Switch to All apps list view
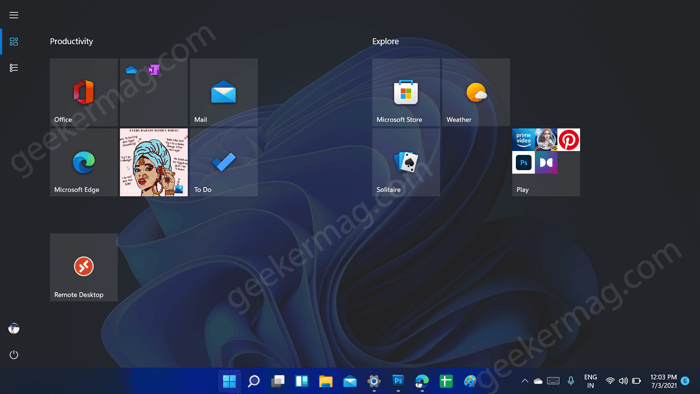Viewport: 700px width, 394px height. tap(14, 68)
